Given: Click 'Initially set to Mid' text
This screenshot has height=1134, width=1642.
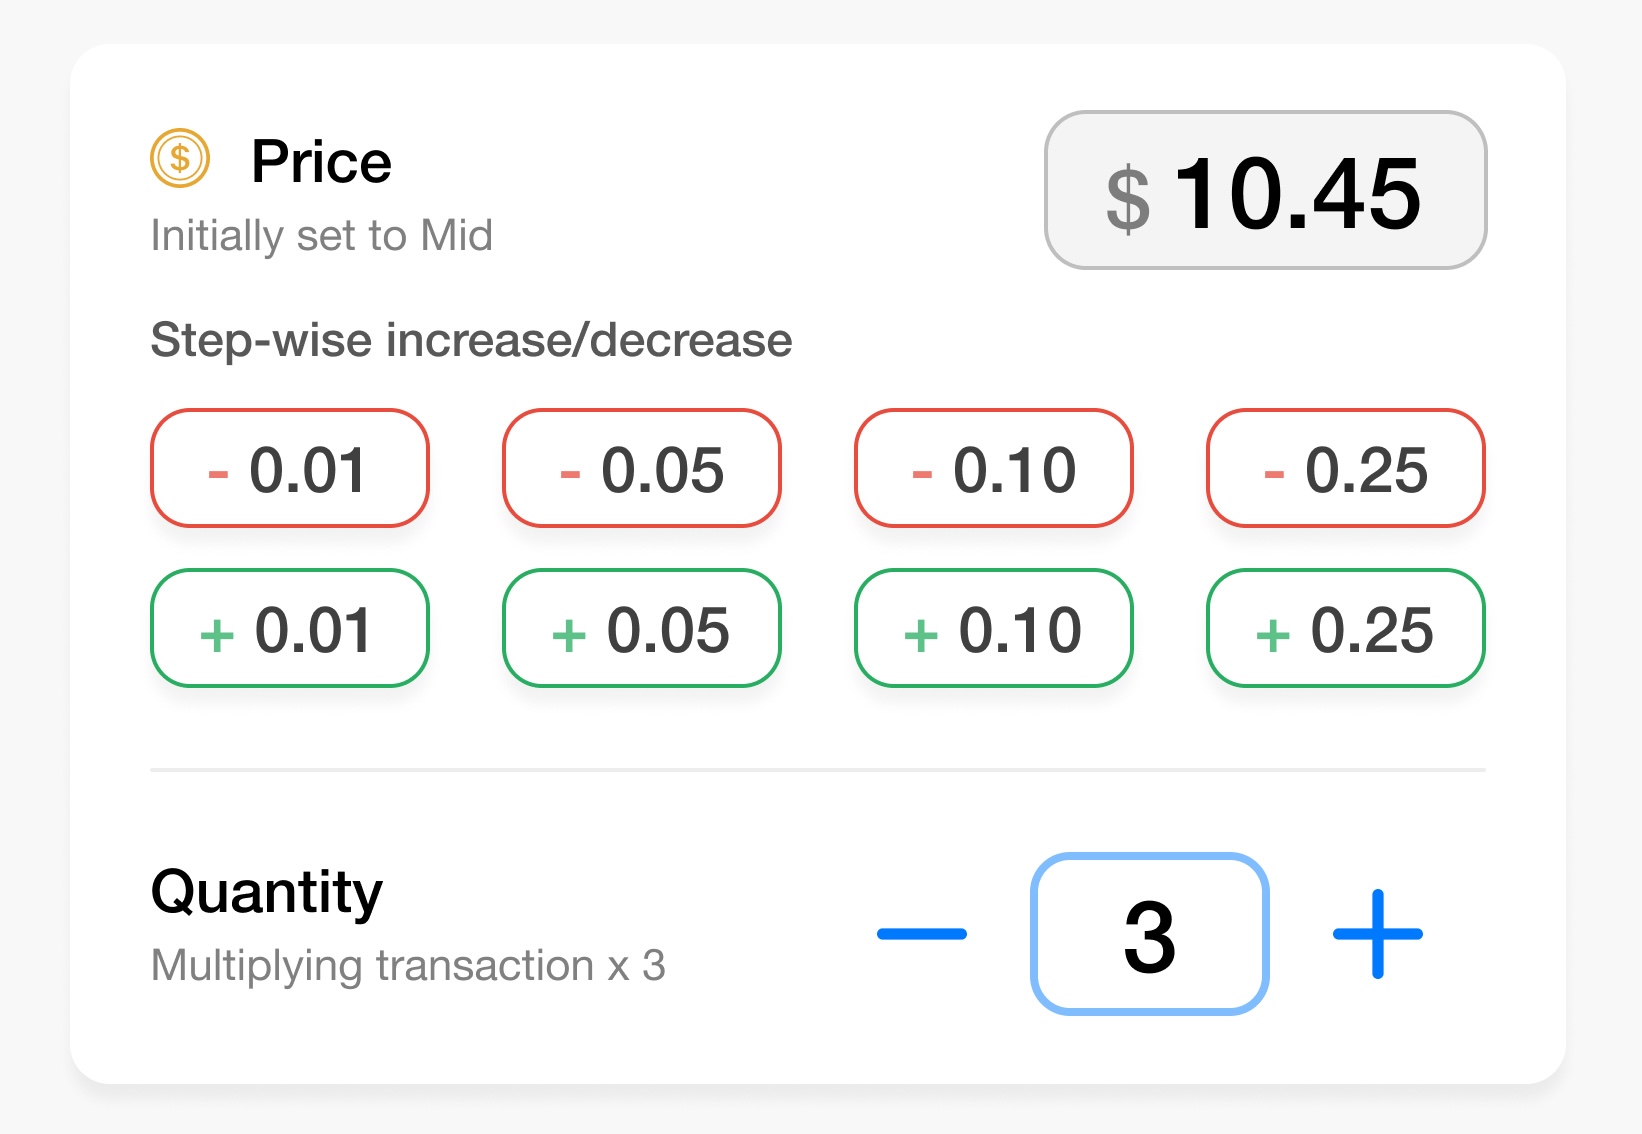Looking at the screenshot, I should [321, 236].
